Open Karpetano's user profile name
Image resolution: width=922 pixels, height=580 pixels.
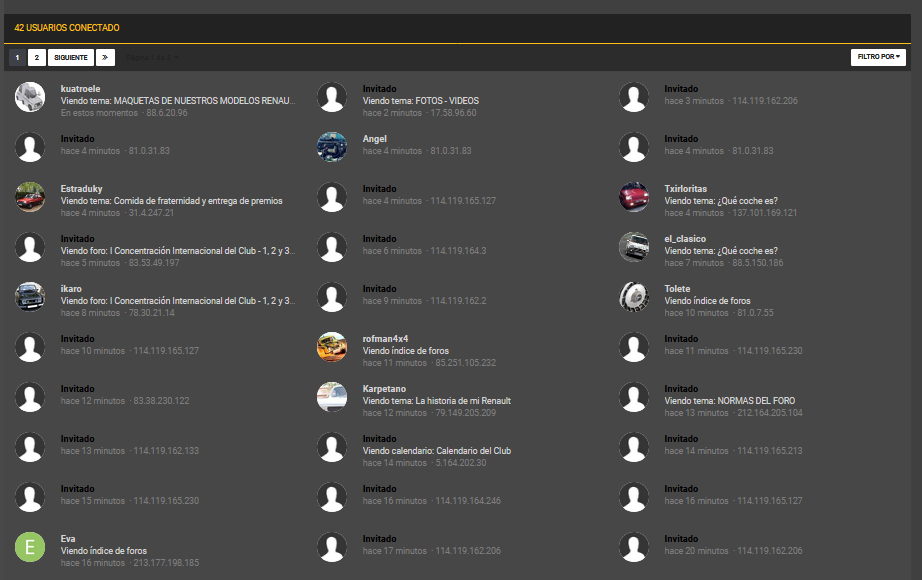click(x=384, y=389)
